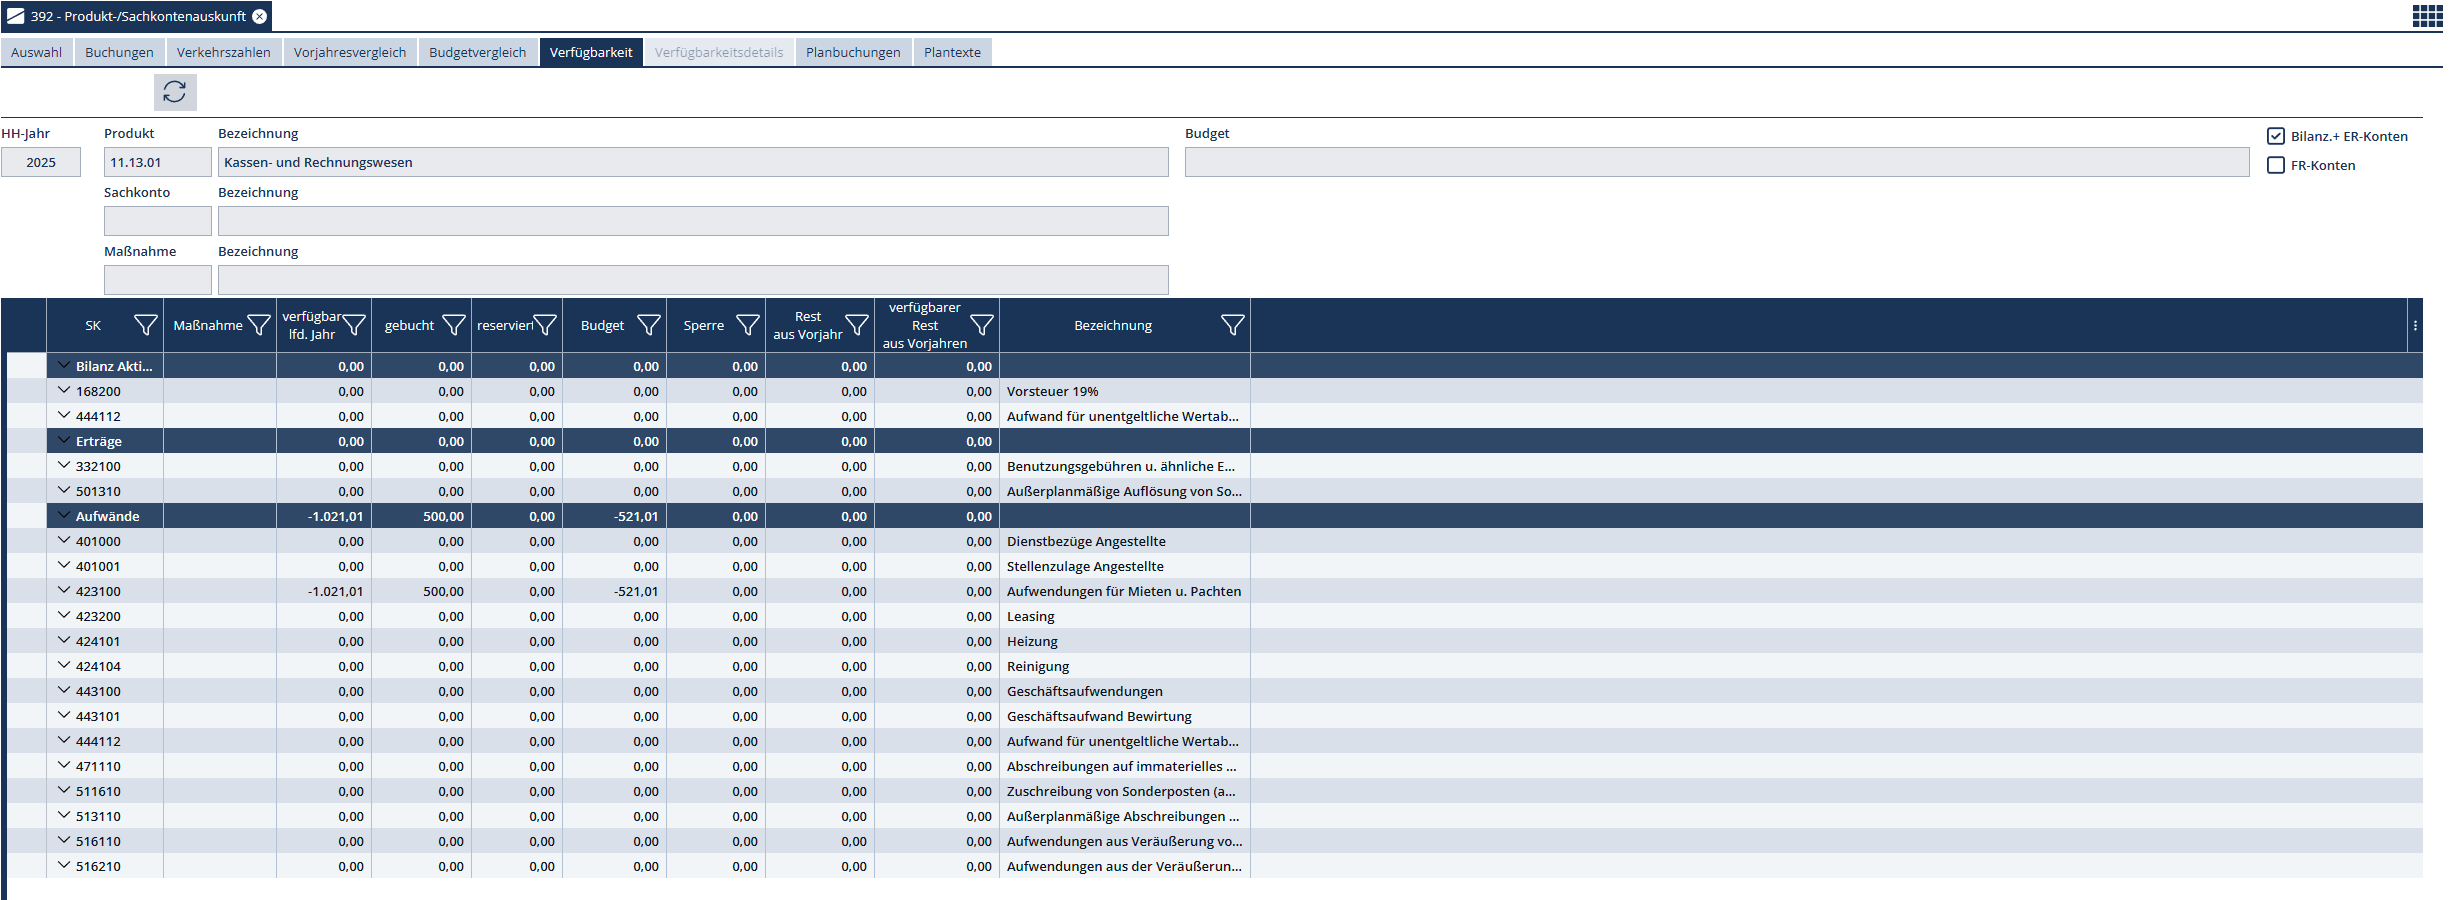Click the Sachkonto input field
2450x900 pixels.
point(157,221)
